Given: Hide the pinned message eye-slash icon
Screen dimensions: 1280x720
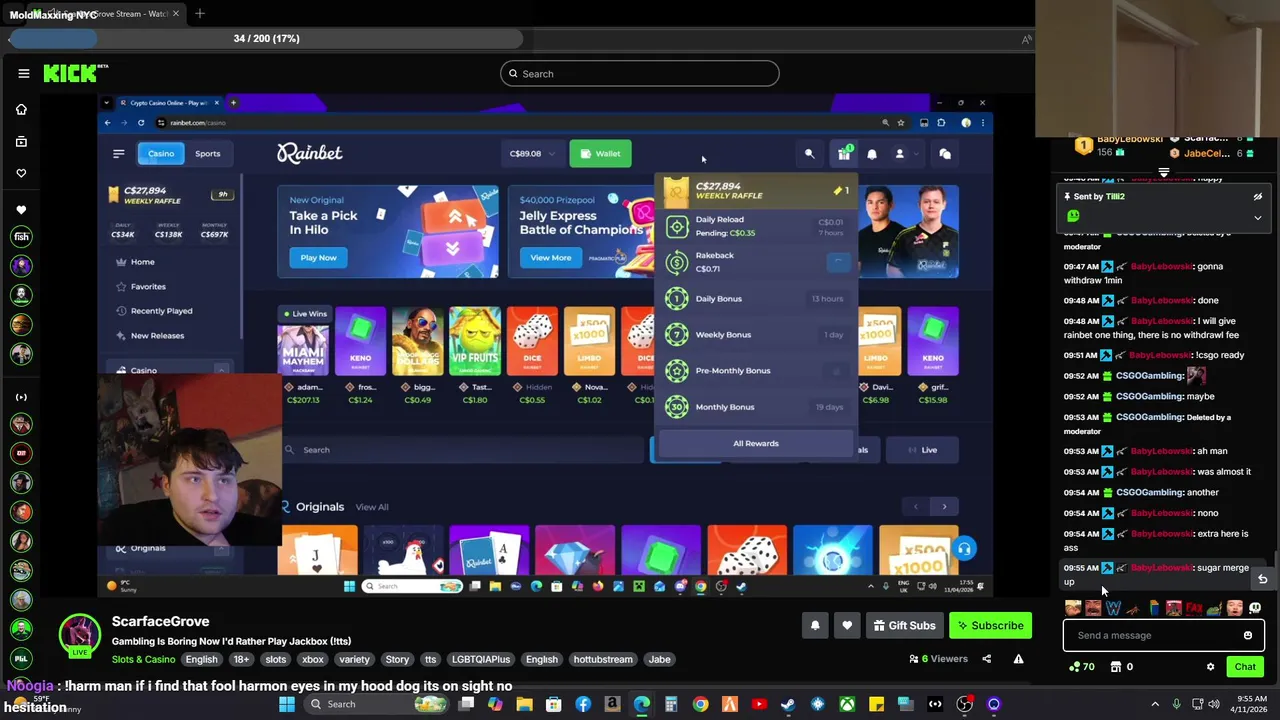Looking at the screenshot, I should 1258,197.
